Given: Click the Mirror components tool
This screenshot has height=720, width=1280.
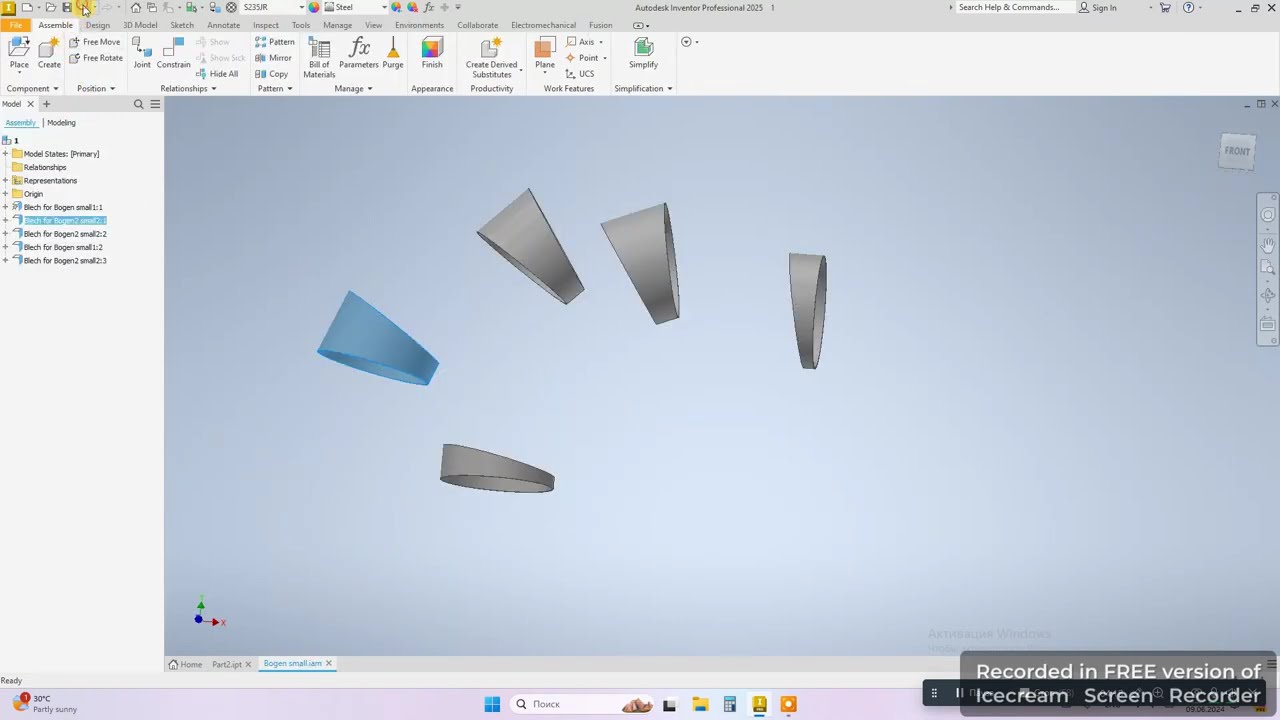Looking at the screenshot, I should tap(272, 58).
